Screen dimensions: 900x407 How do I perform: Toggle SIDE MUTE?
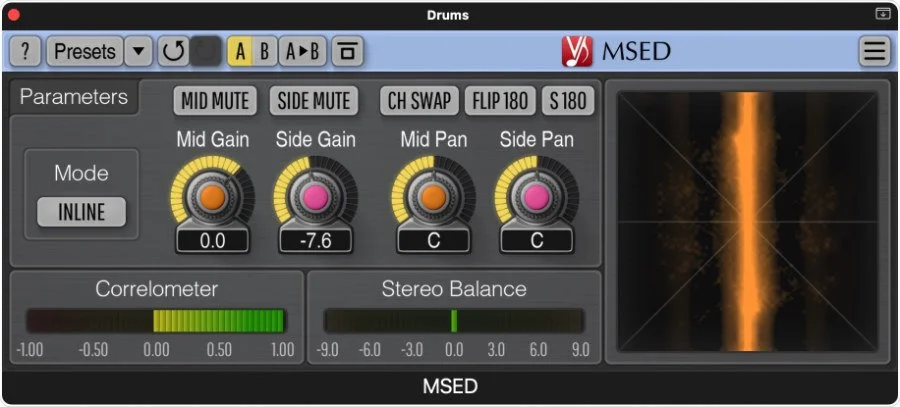click(x=314, y=101)
